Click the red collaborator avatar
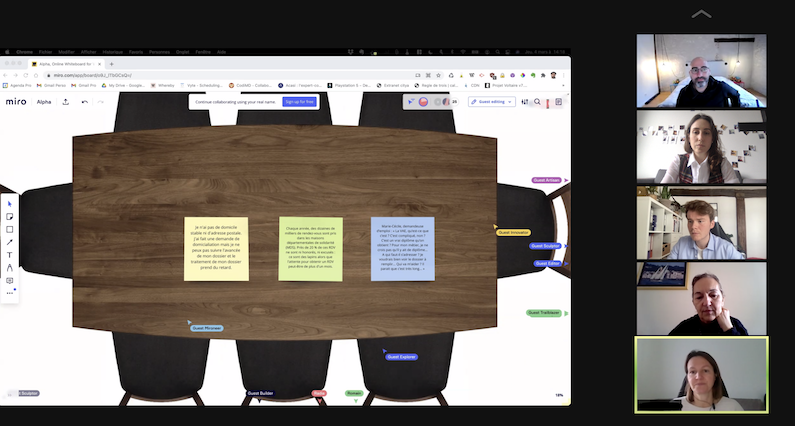 click(x=423, y=102)
